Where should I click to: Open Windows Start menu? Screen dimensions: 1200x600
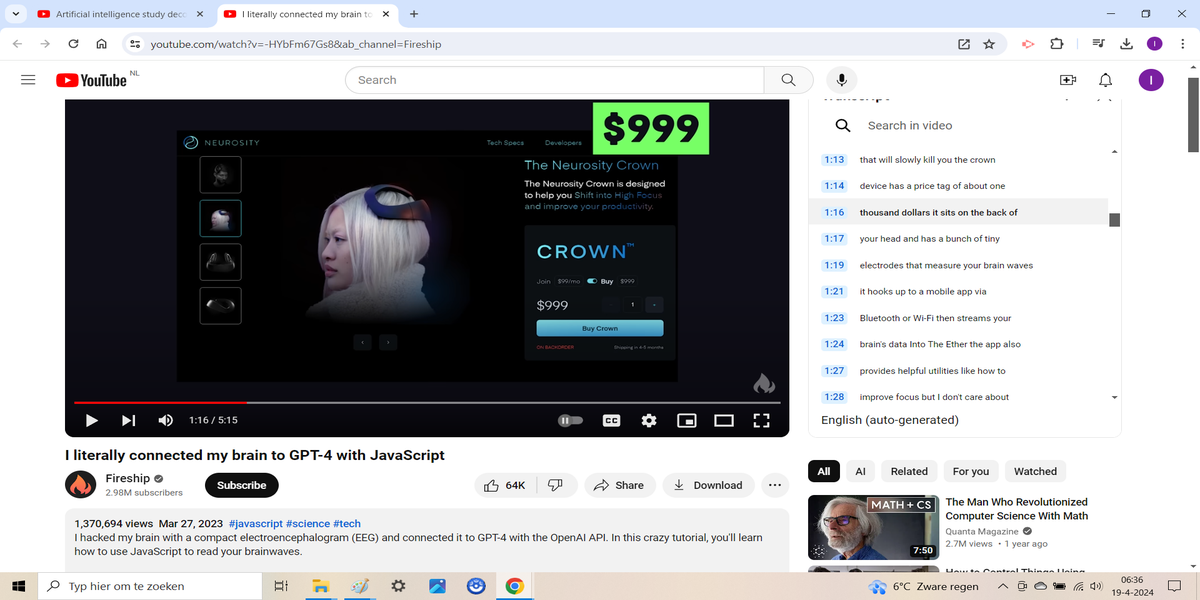coord(19,586)
